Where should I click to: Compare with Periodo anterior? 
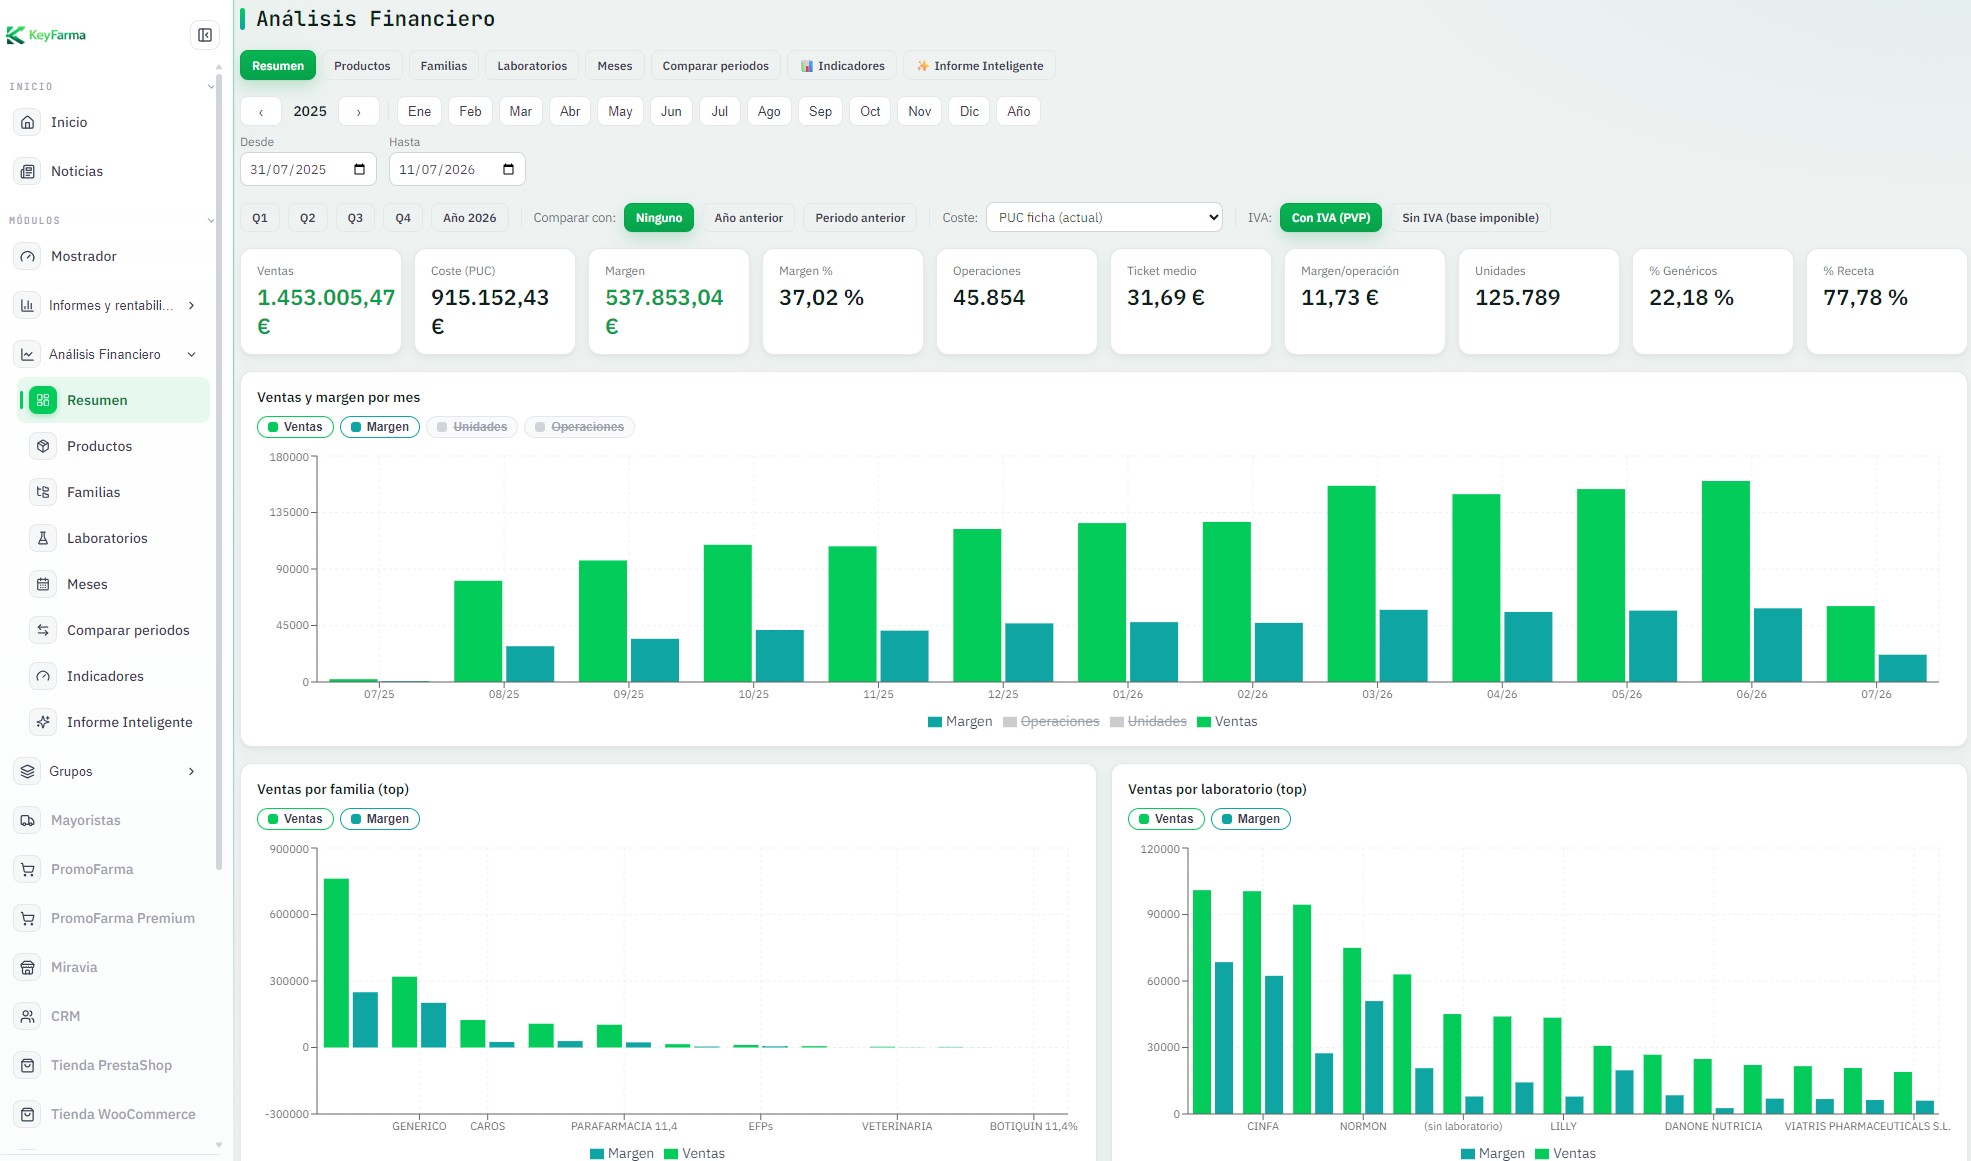point(860,218)
